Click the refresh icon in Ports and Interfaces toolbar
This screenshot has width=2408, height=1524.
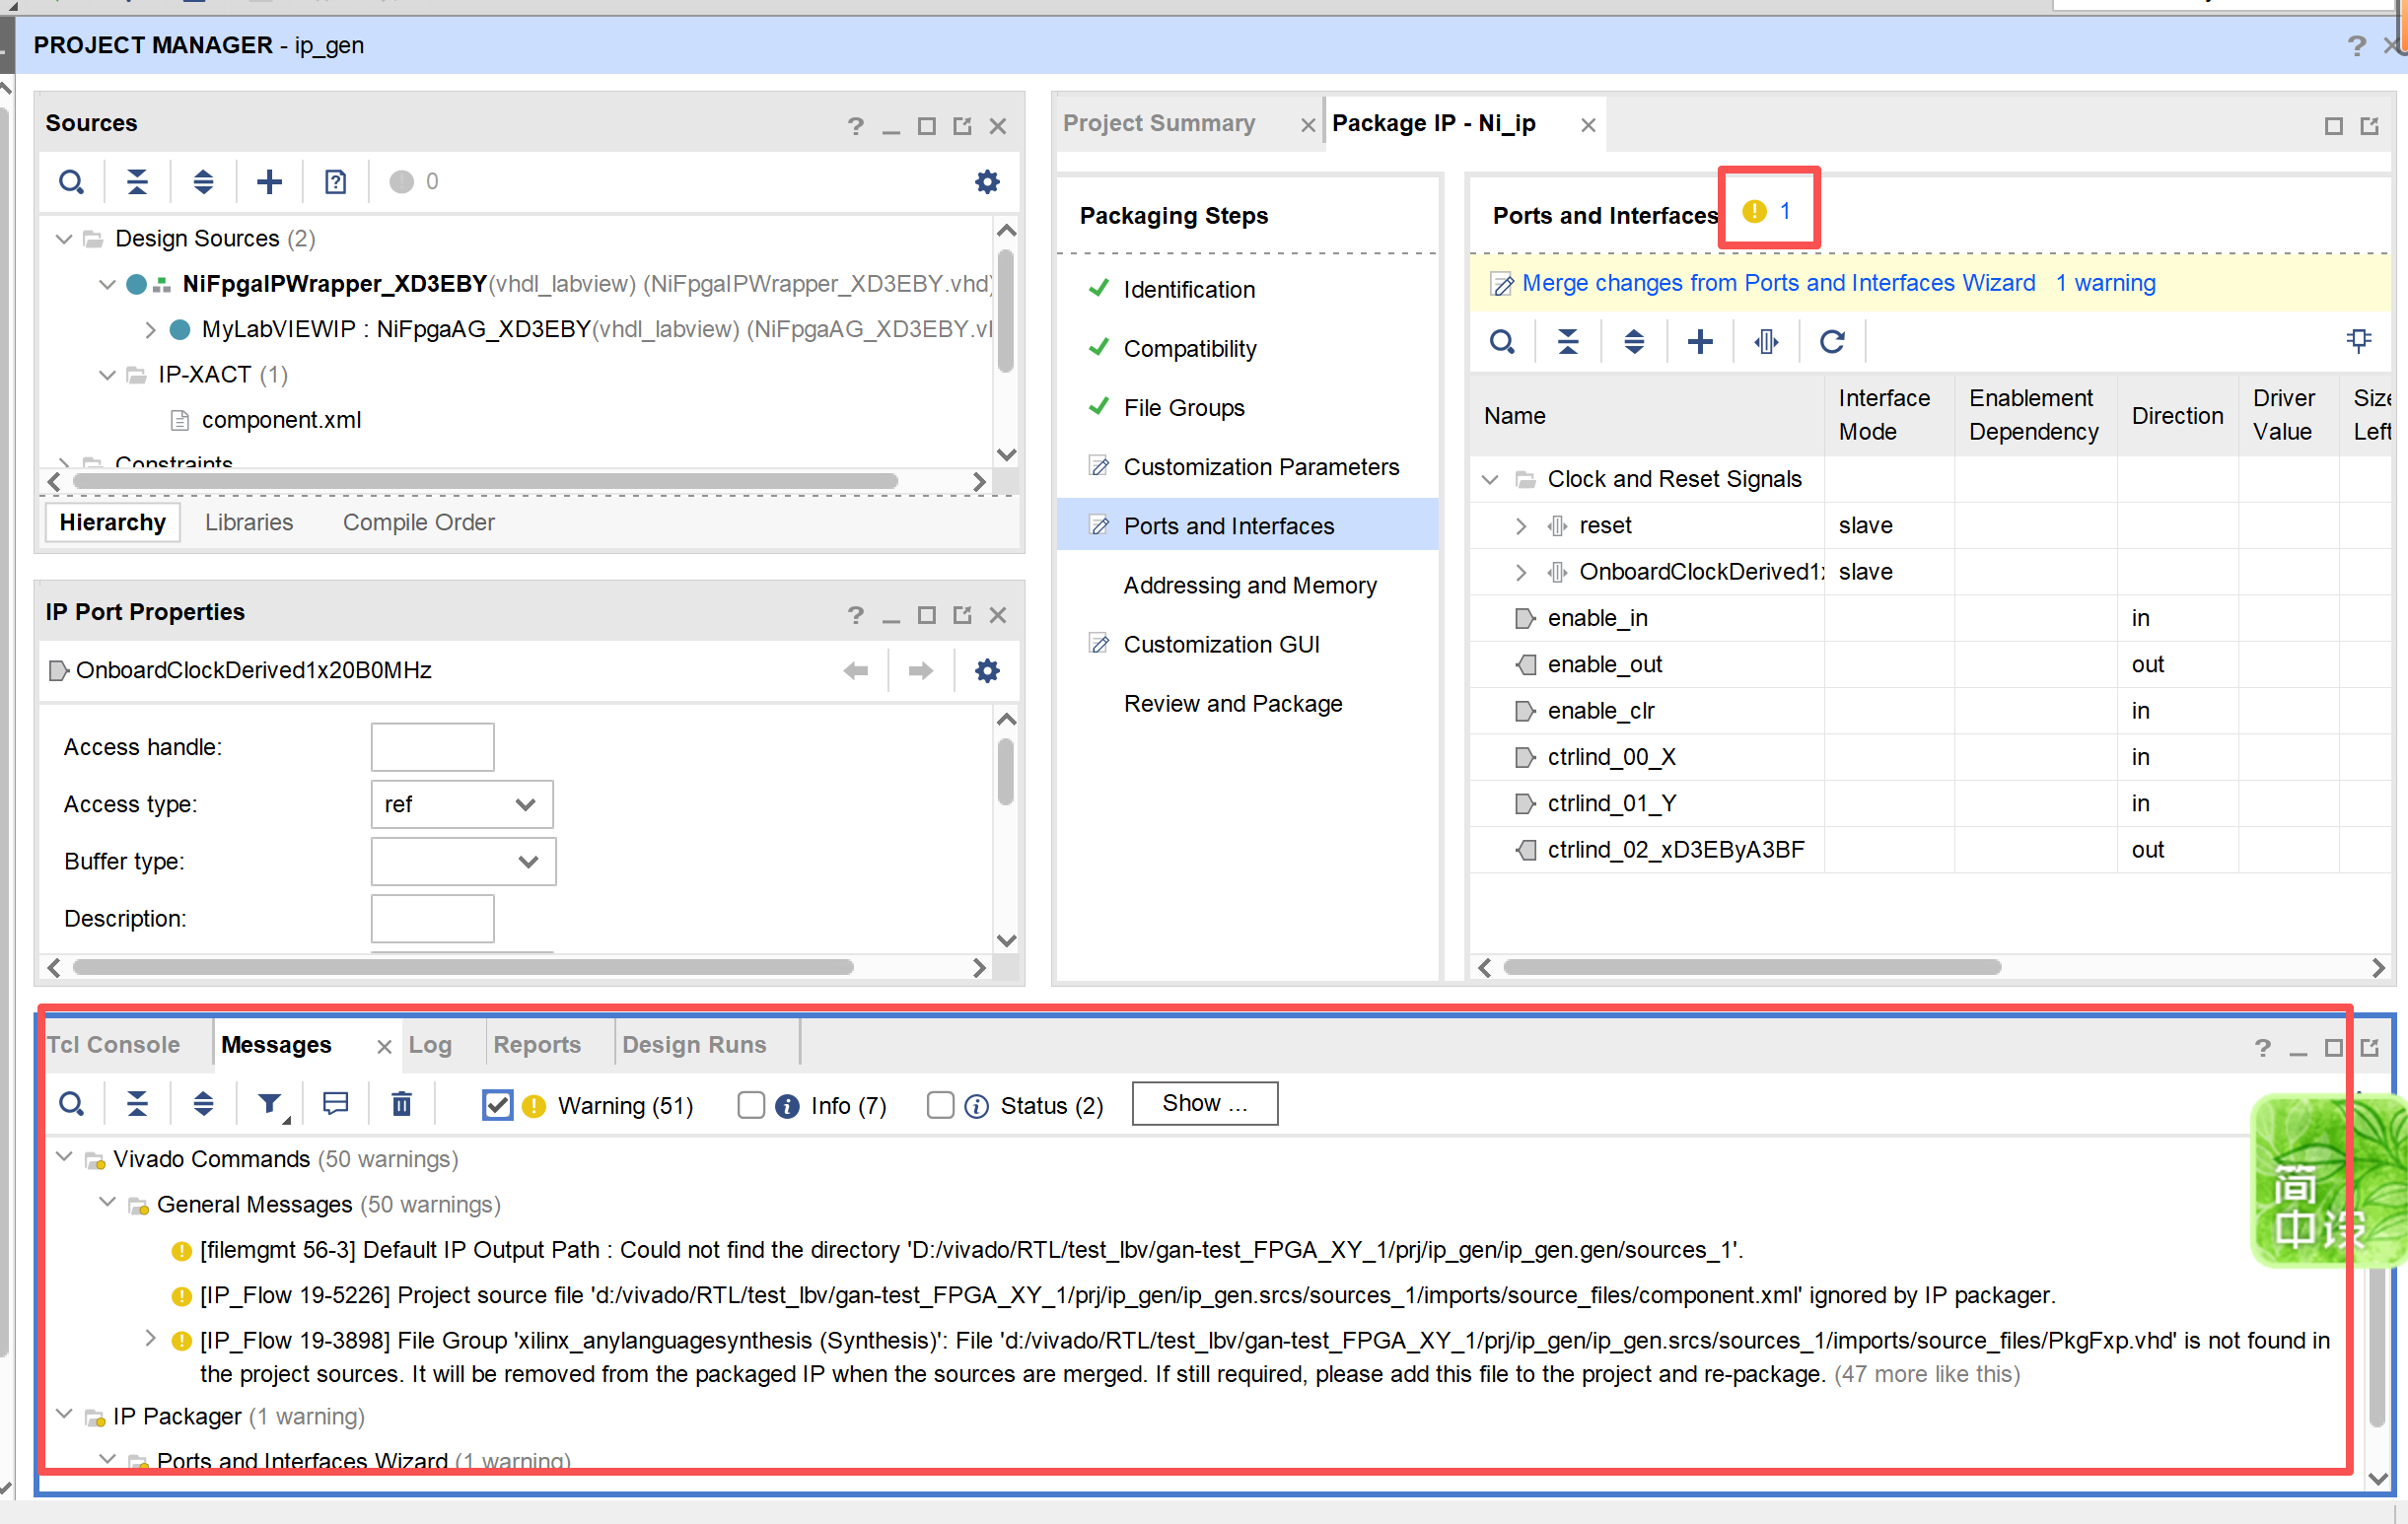point(1831,342)
